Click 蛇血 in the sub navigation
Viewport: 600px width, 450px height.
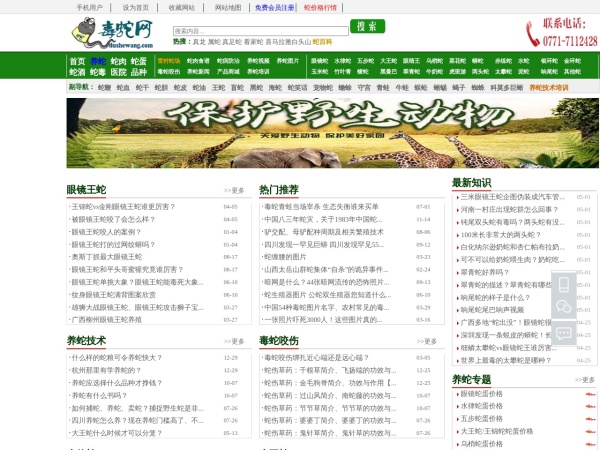123,88
